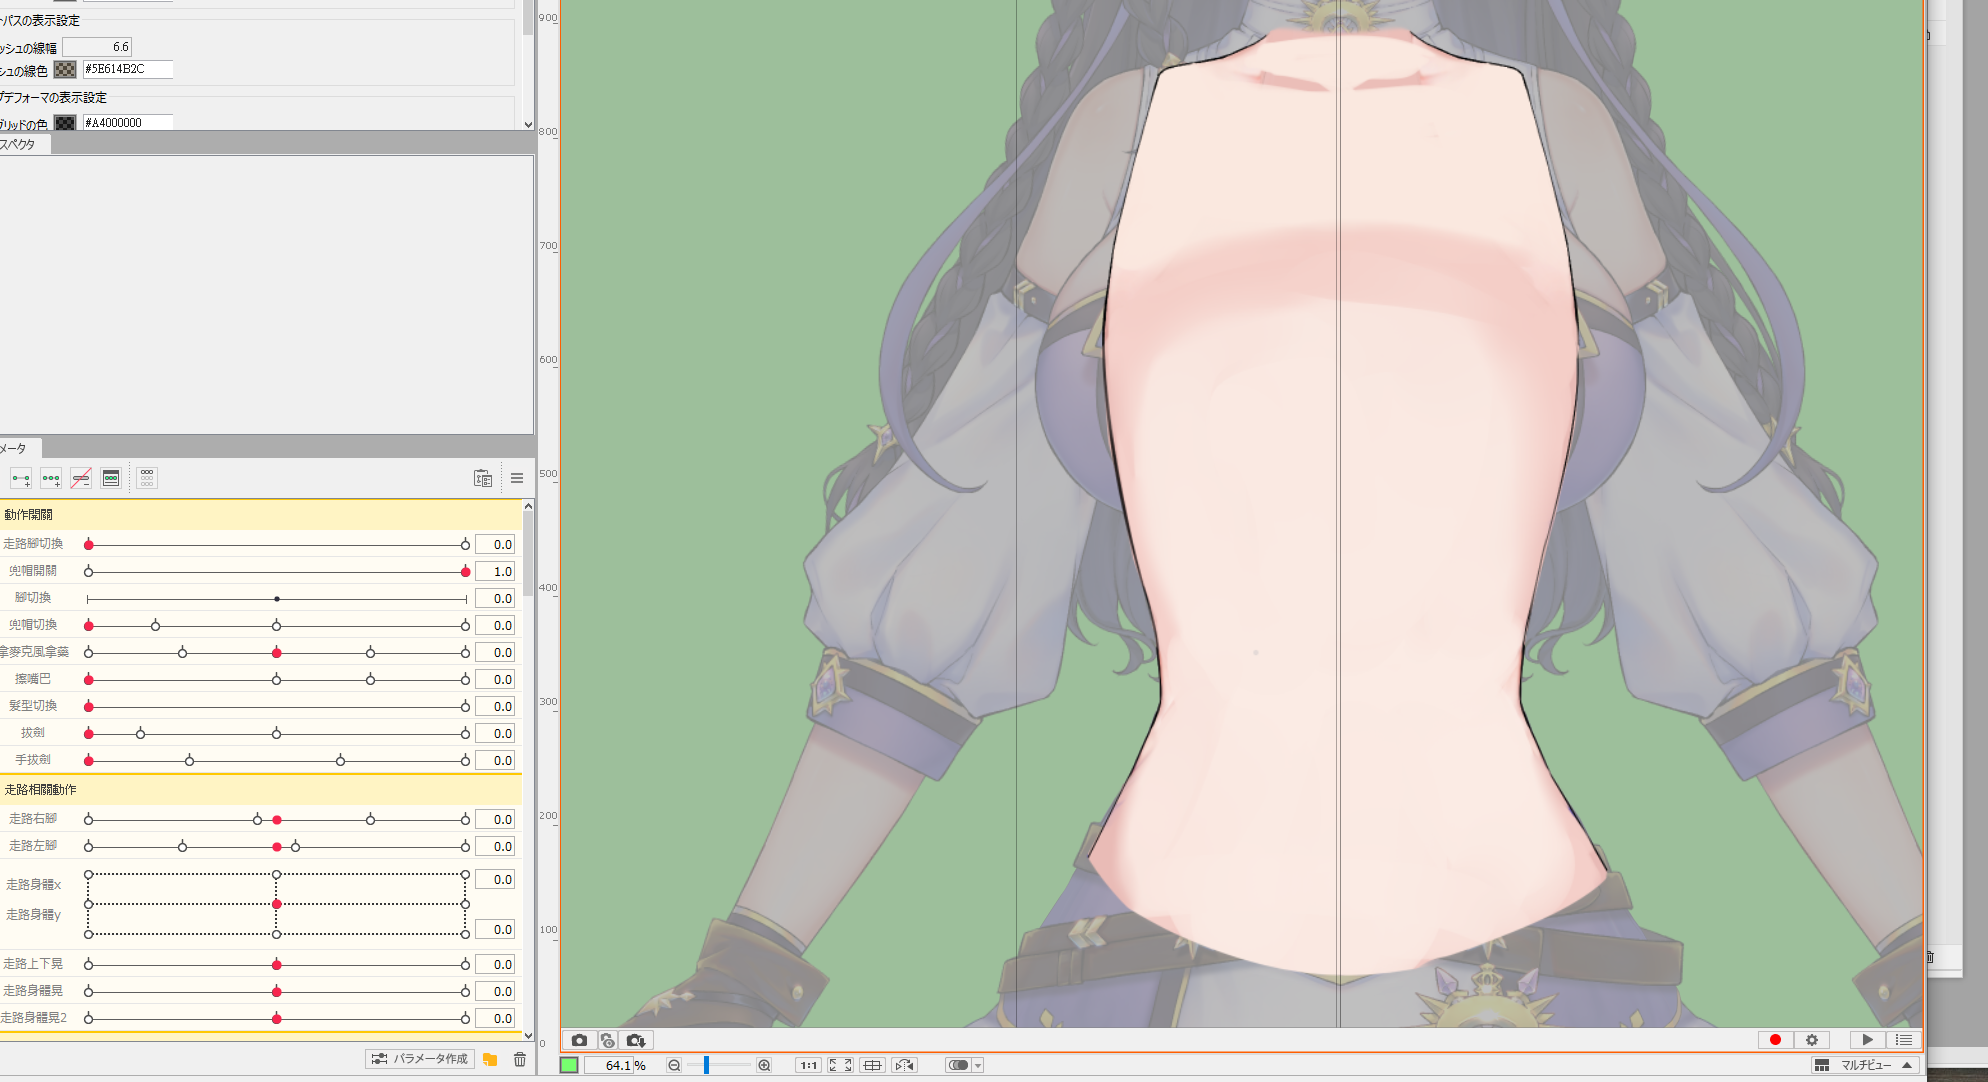This screenshot has width=1988, height=1082.
Task: Delete the parameter with the trash icon
Action: click(520, 1059)
